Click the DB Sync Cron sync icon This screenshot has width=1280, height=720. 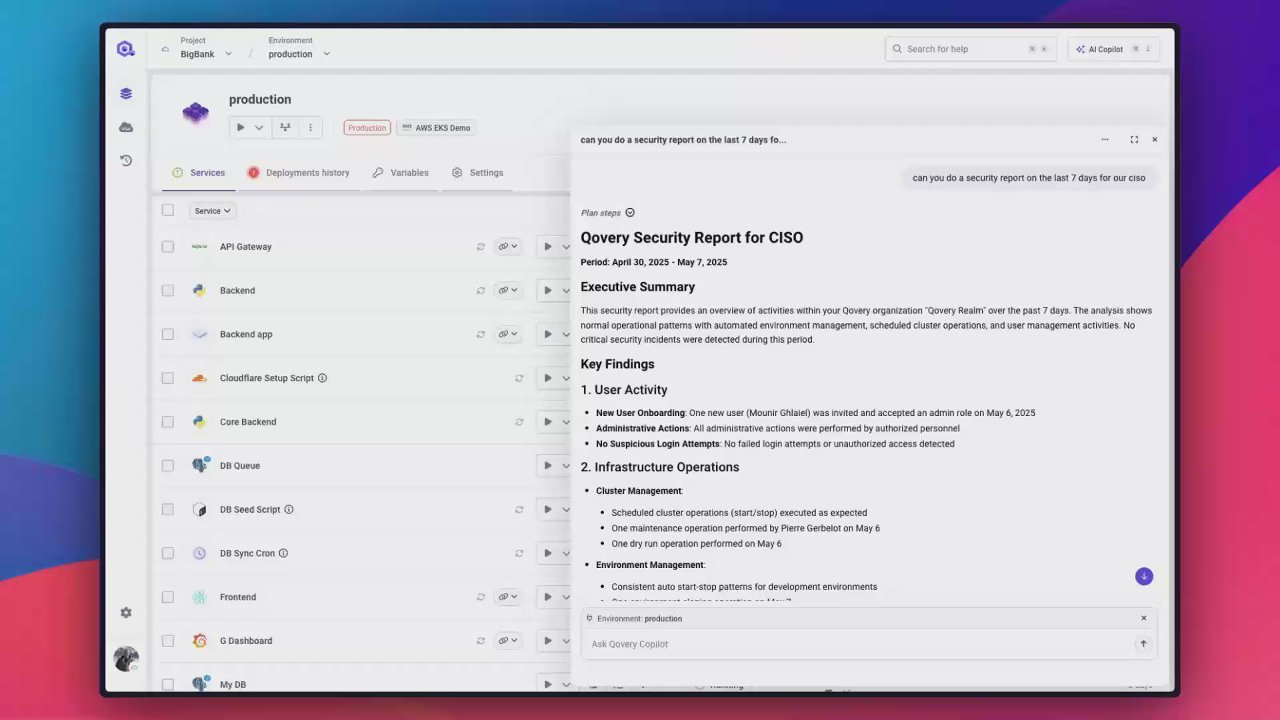[x=519, y=553]
